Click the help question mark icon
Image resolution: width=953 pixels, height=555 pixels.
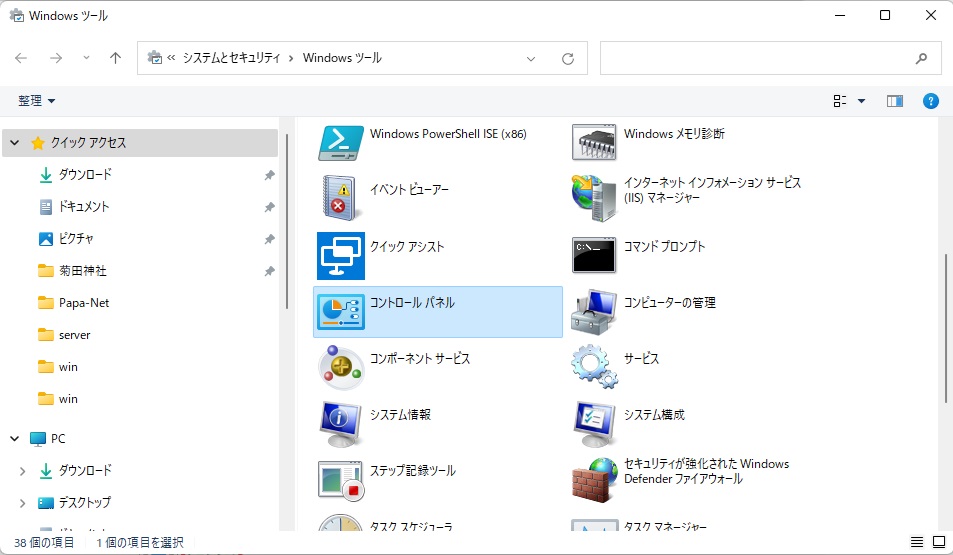click(931, 101)
